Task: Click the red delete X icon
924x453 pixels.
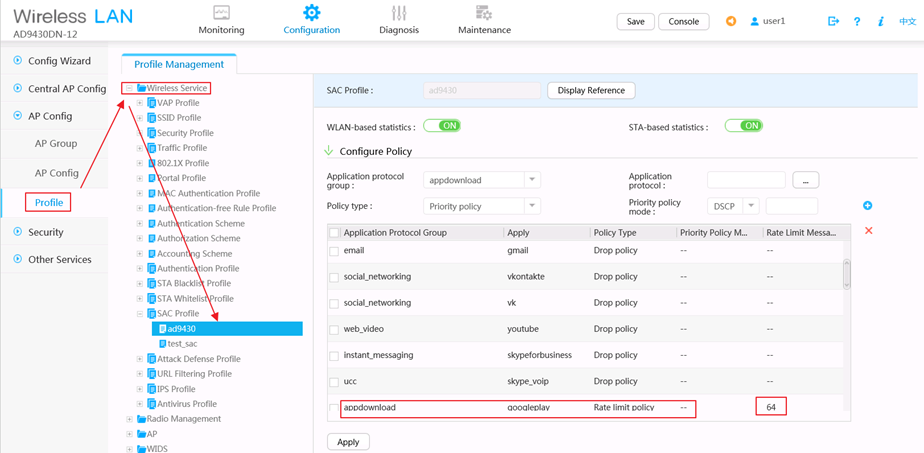Action: tap(868, 231)
